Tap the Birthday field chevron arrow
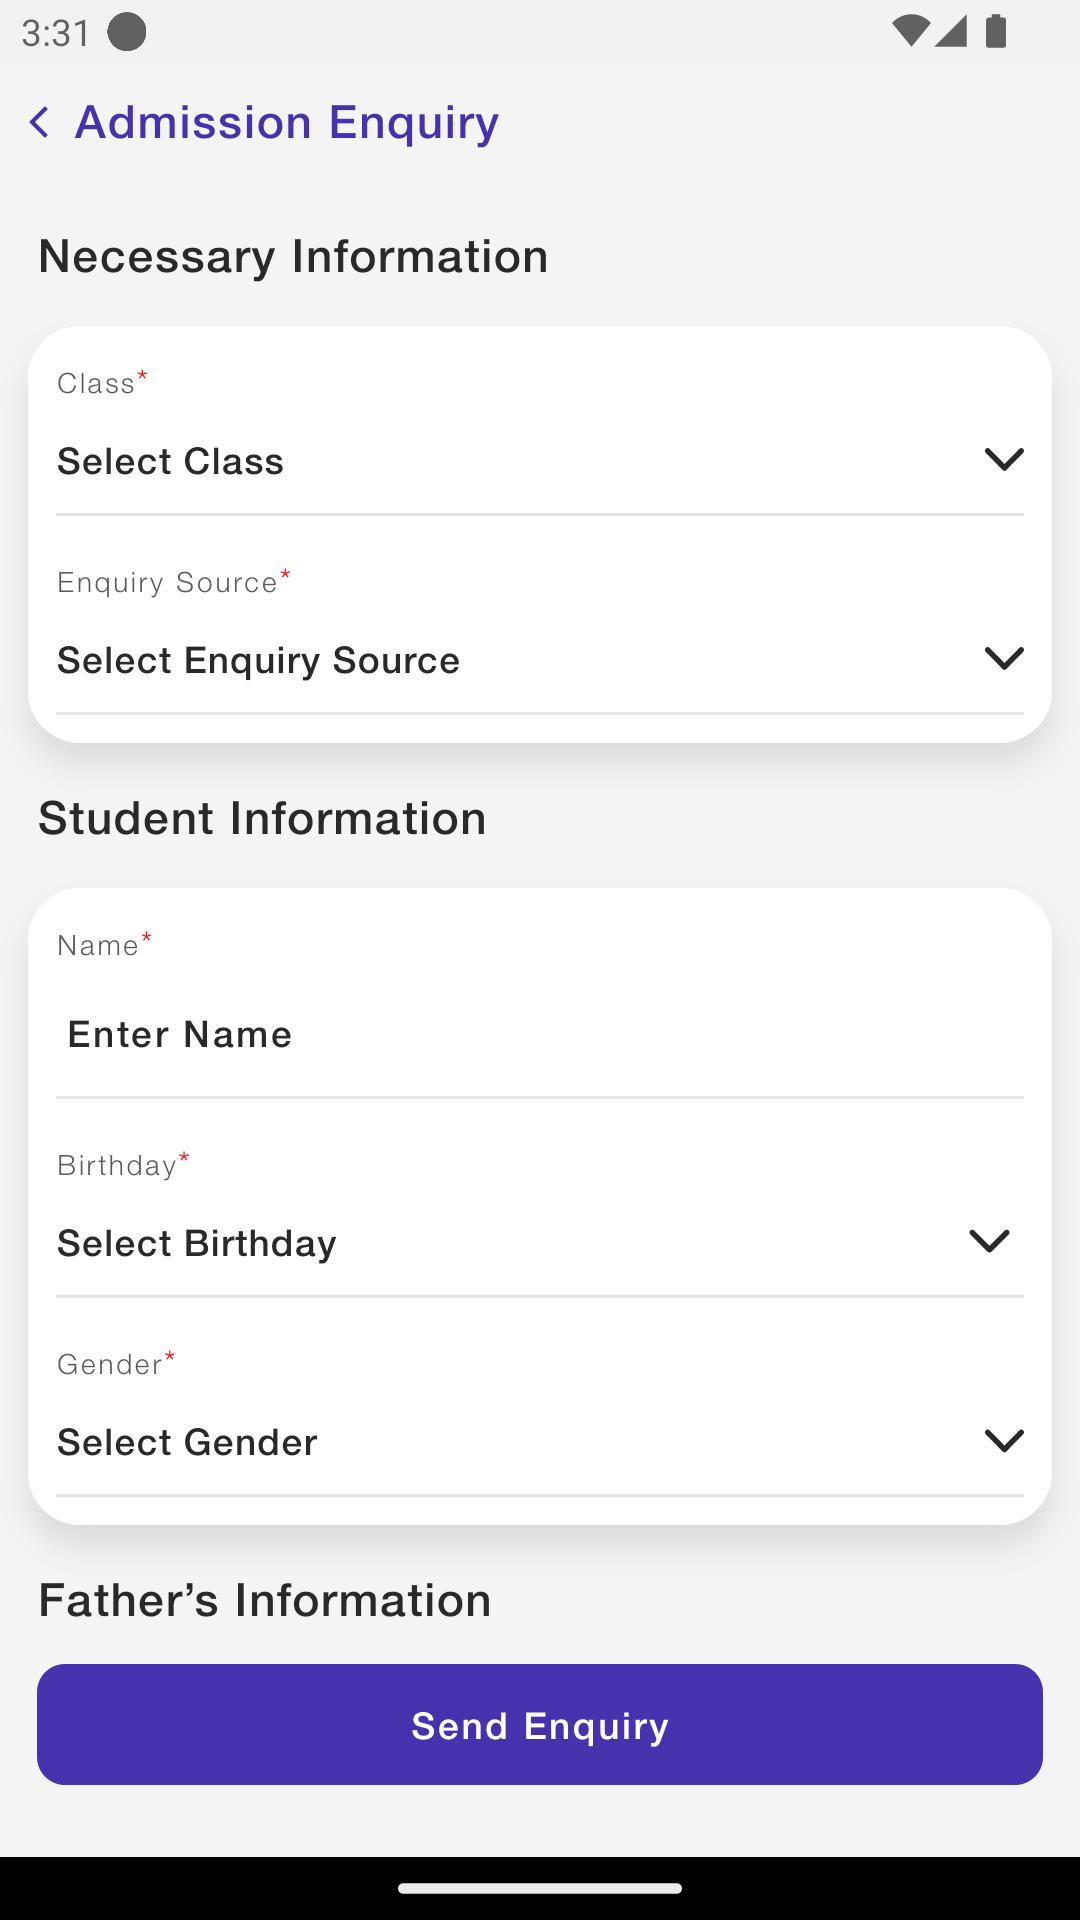Screen dimensions: 1080x1920 click(989, 1241)
